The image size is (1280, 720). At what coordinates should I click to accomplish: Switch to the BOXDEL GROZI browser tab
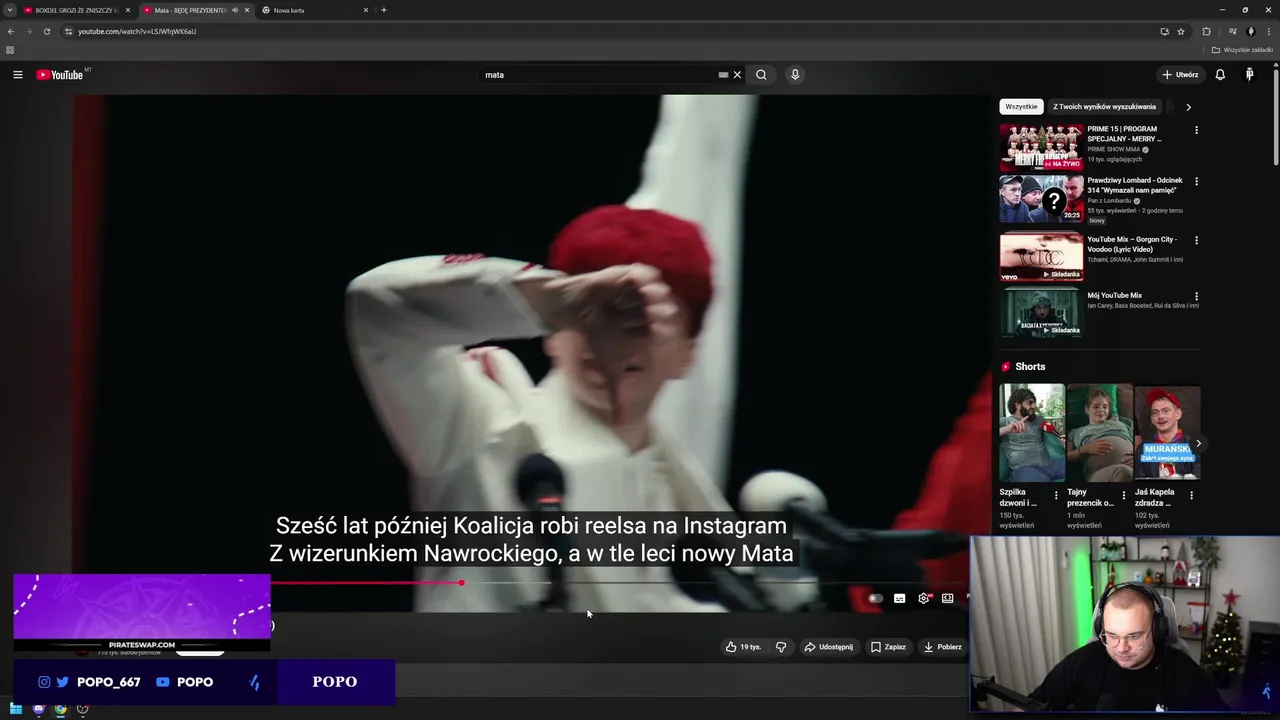76,10
